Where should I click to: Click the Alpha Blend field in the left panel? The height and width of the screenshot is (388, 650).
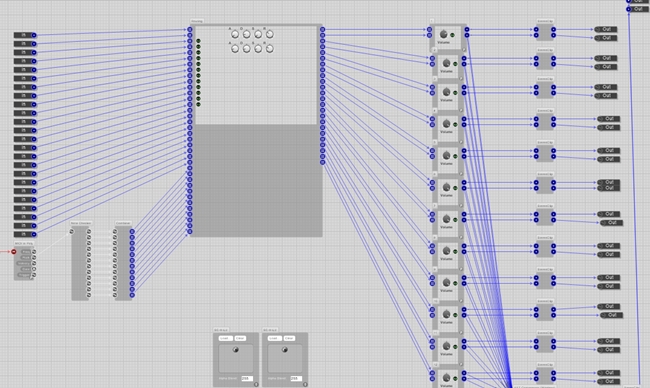pos(247,378)
